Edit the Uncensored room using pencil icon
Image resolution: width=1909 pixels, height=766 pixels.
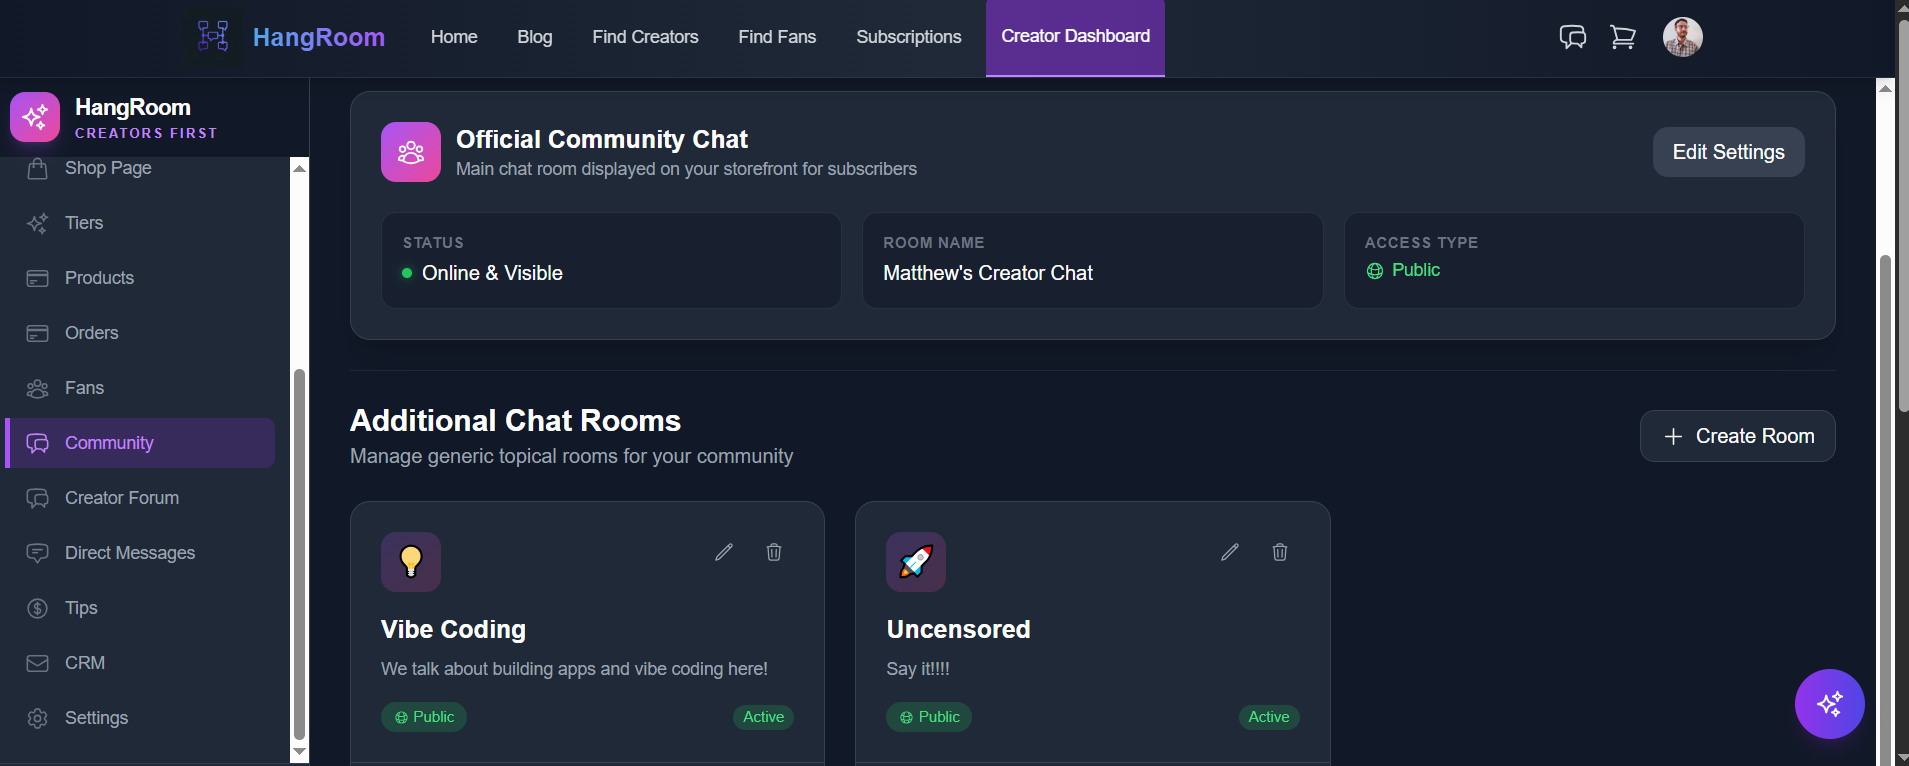click(1229, 551)
